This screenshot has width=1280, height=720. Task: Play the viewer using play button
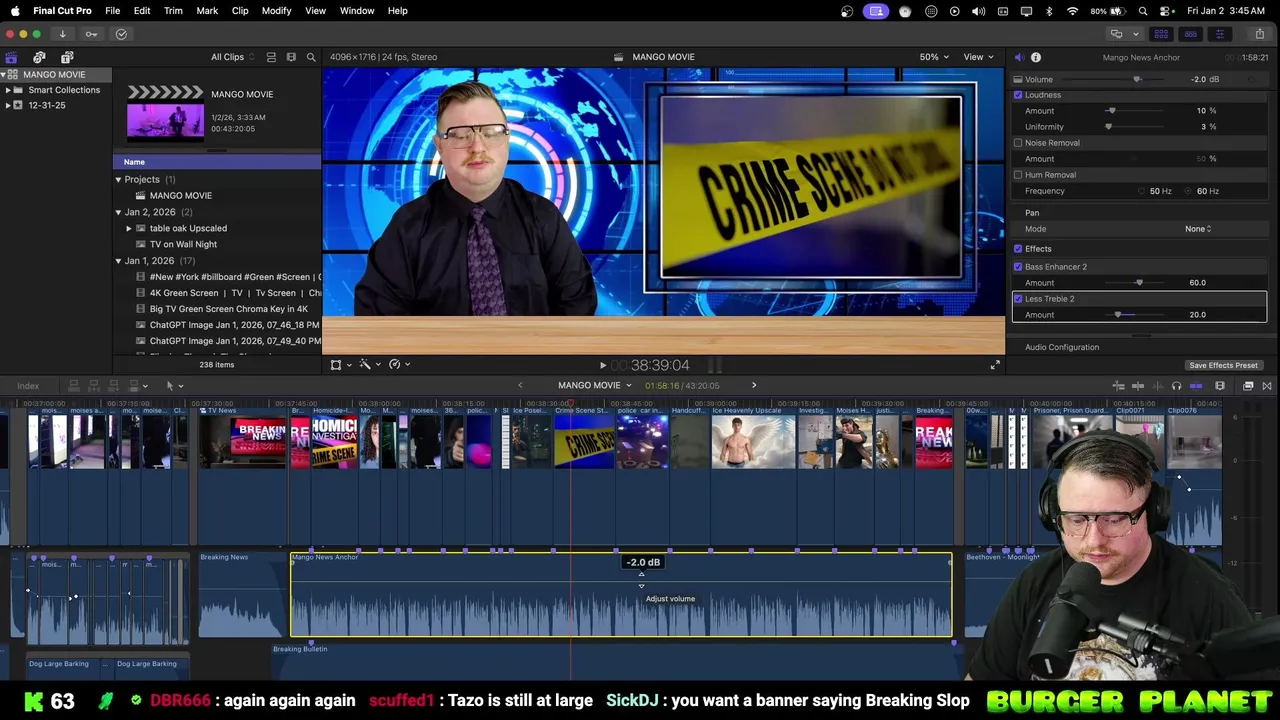pyautogui.click(x=602, y=366)
